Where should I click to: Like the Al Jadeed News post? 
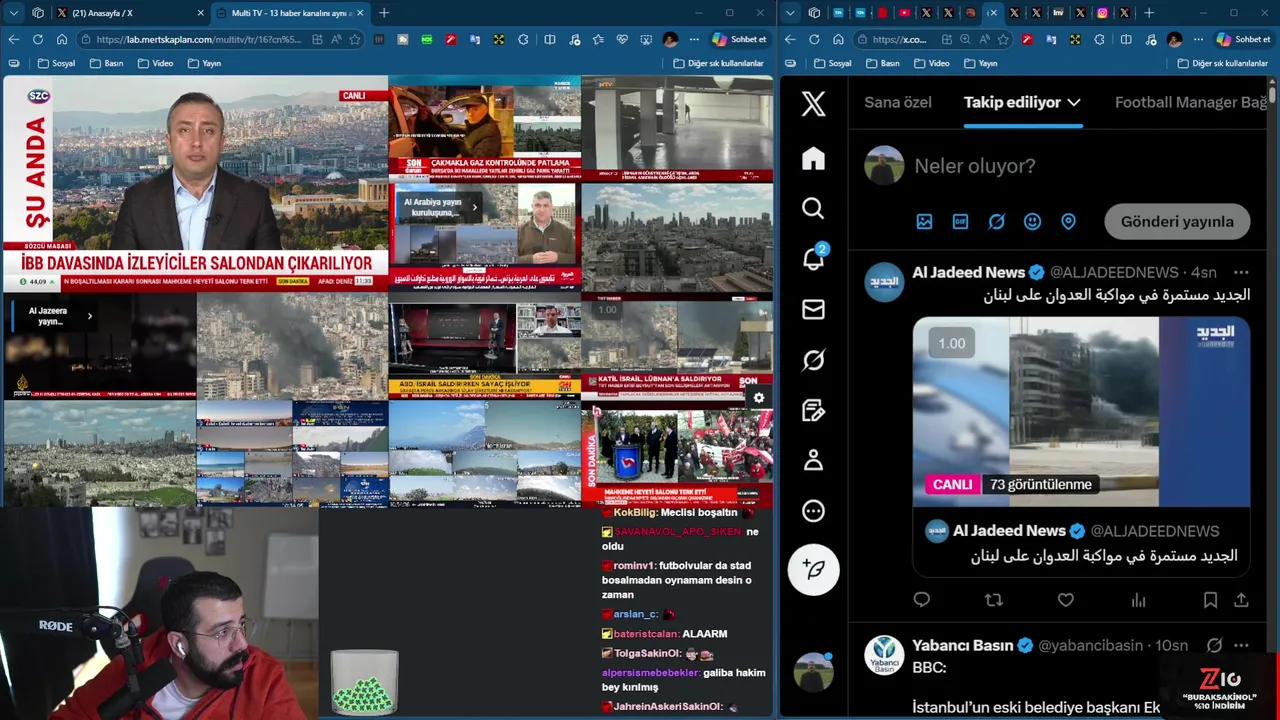click(x=1065, y=600)
